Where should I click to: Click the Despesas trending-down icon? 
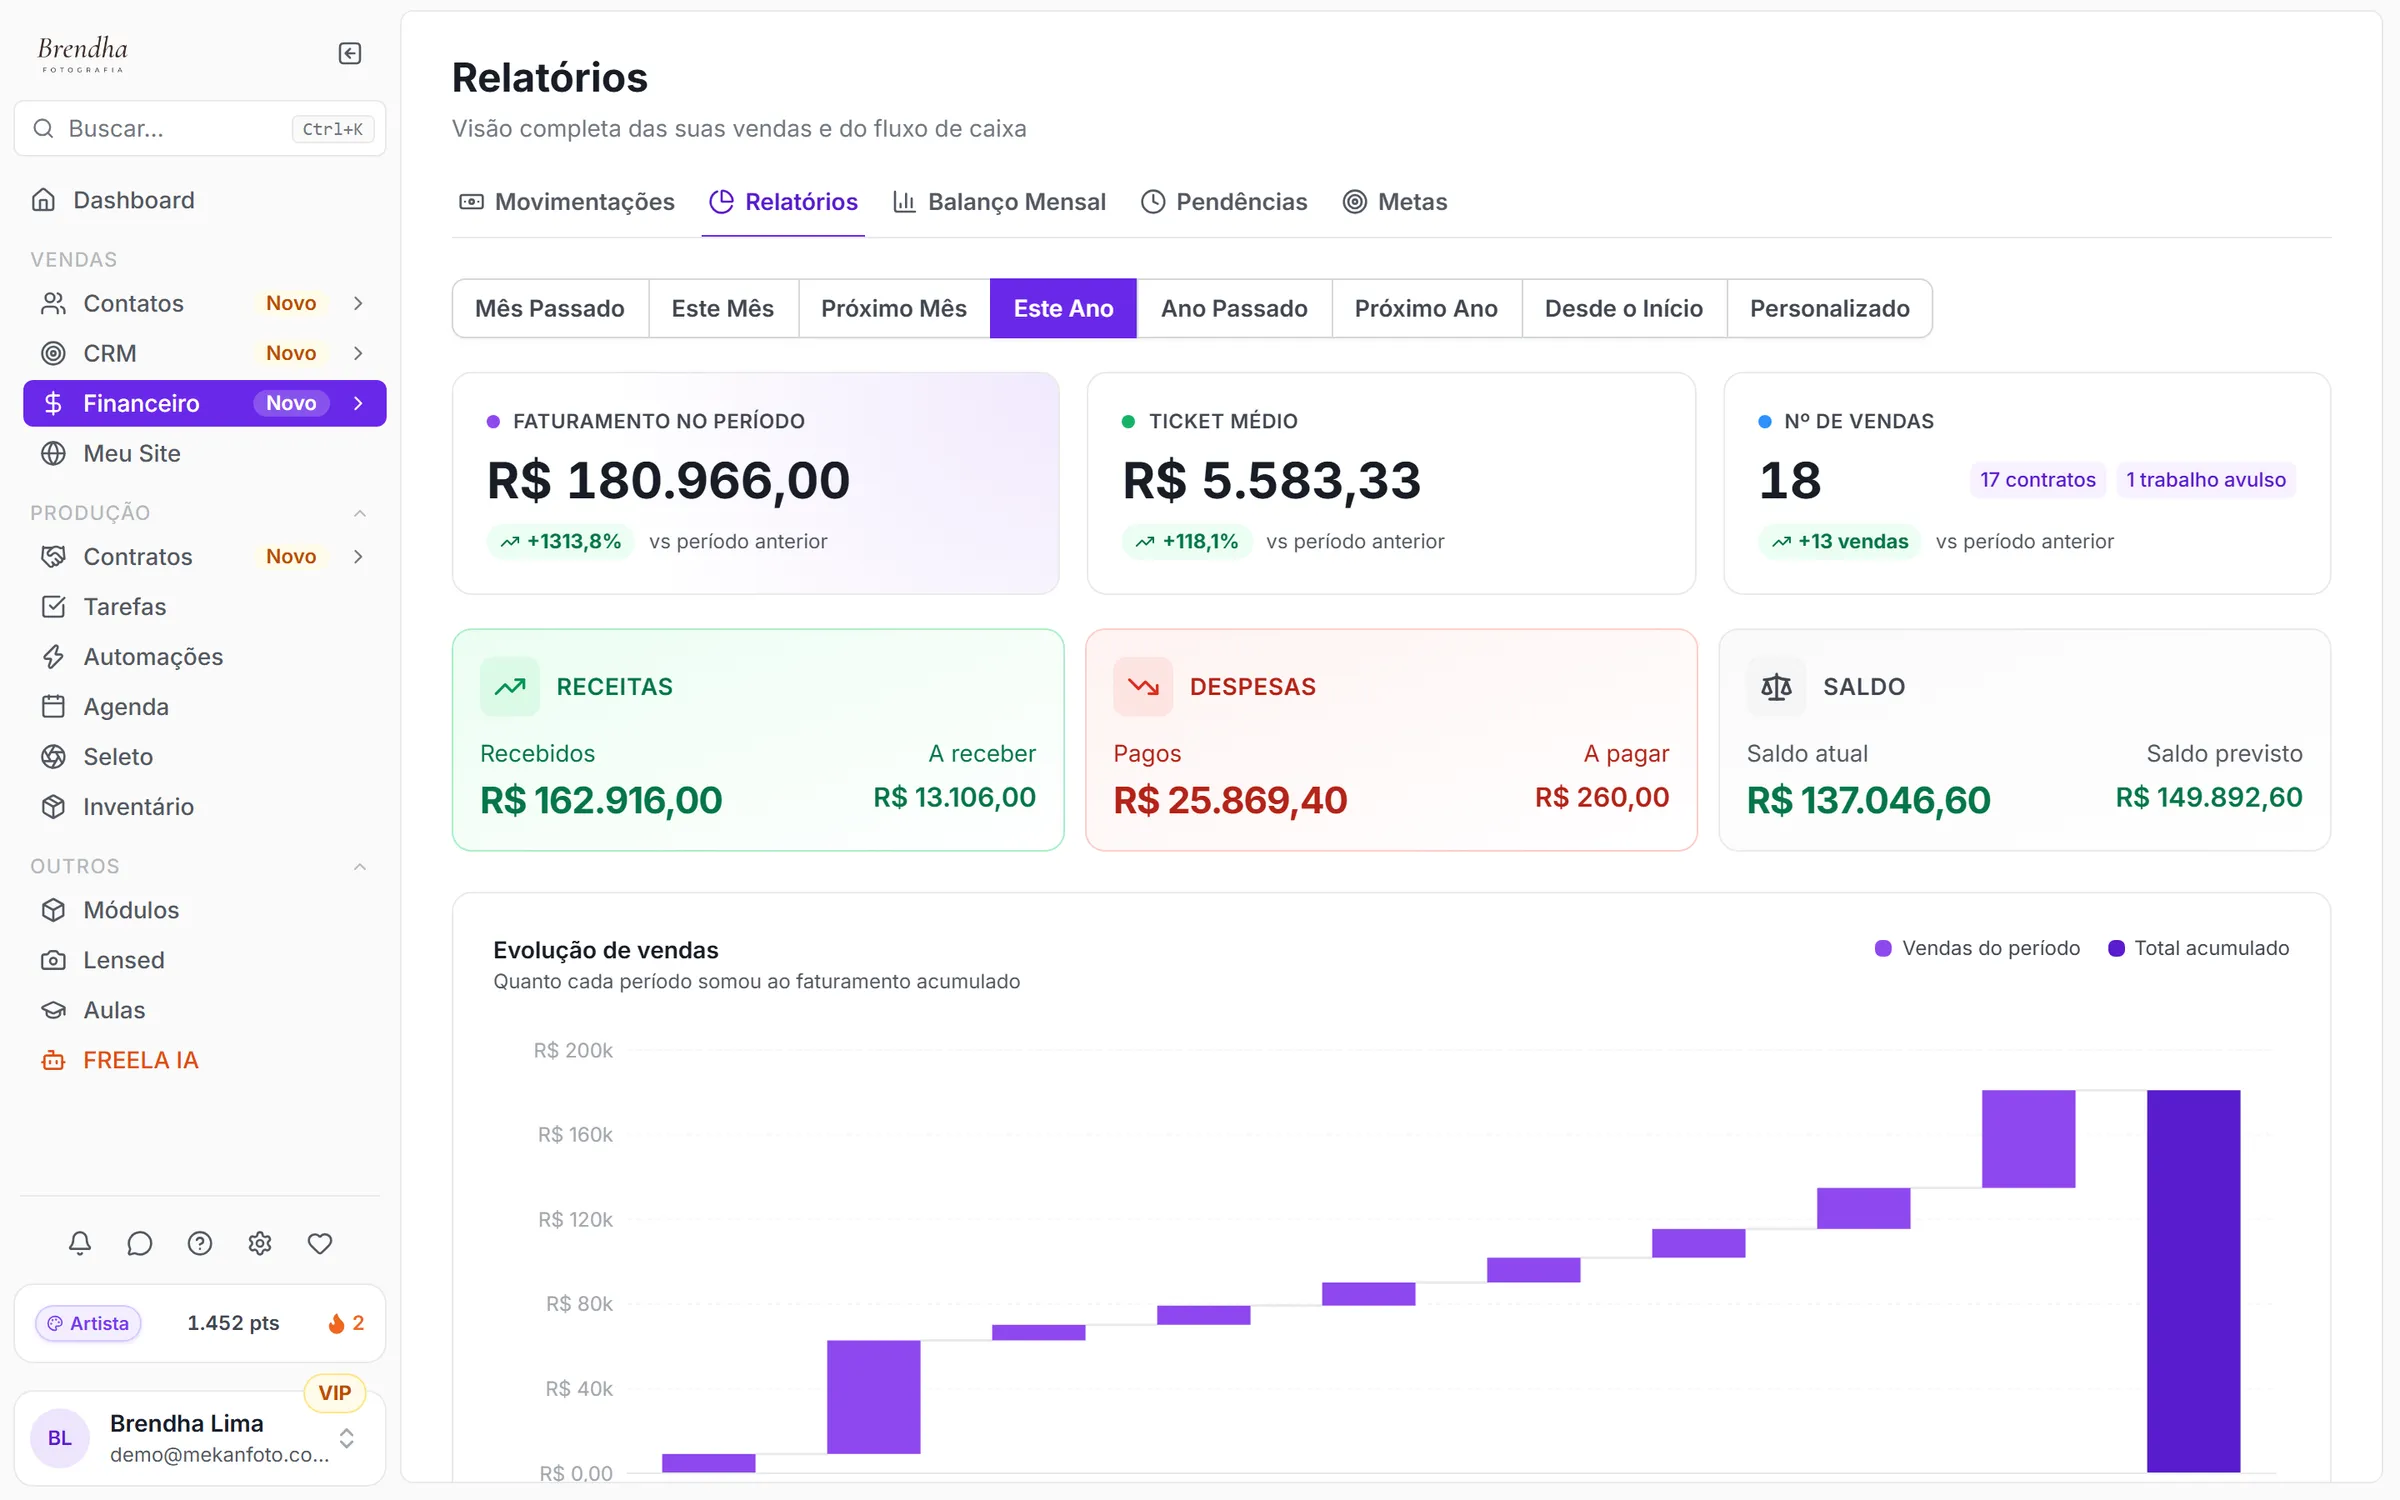click(1143, 686)
